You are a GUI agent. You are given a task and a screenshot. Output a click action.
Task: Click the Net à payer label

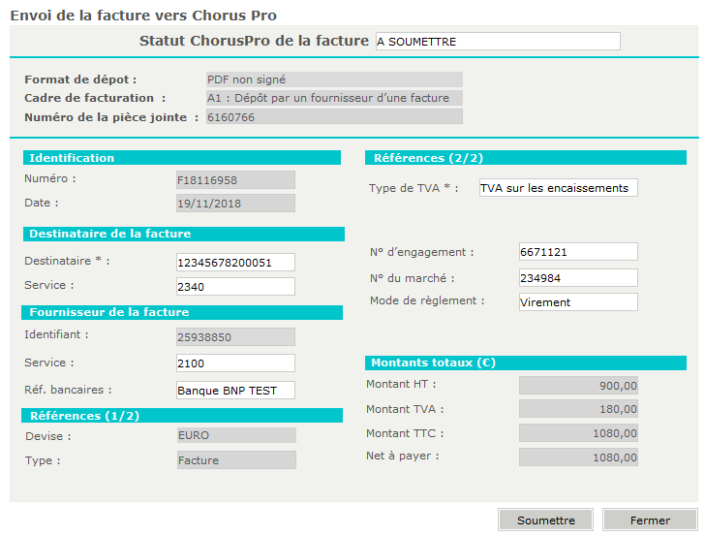402,456
